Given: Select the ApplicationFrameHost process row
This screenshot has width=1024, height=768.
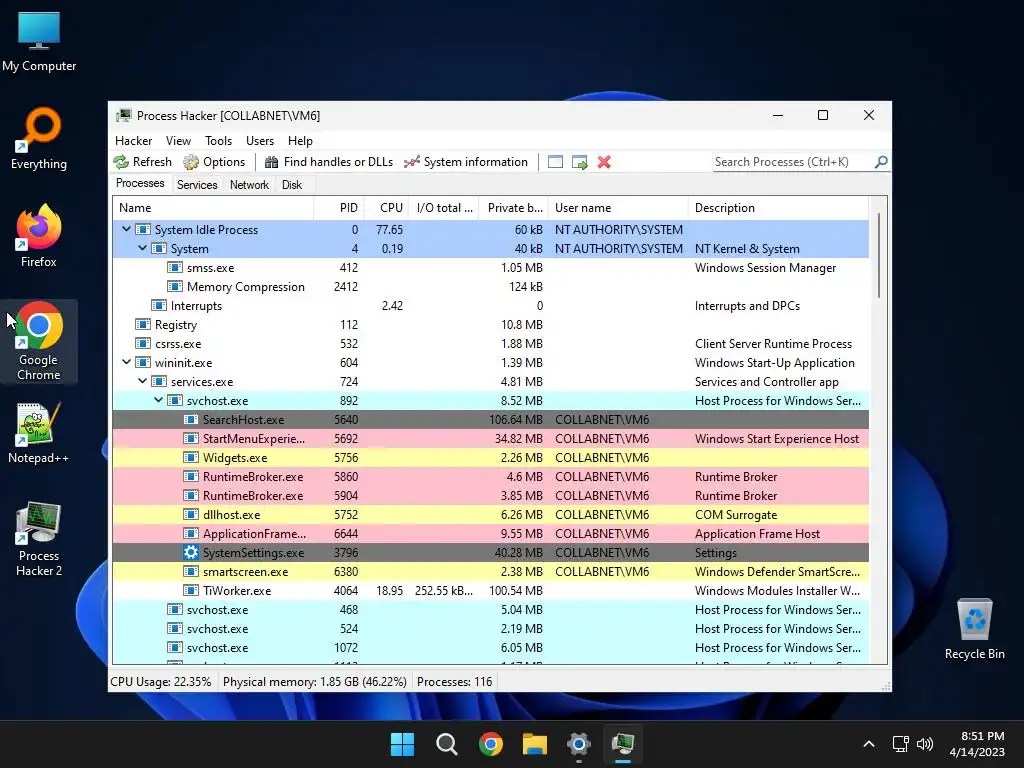Looking at the screenshot, I should point(490,533).
